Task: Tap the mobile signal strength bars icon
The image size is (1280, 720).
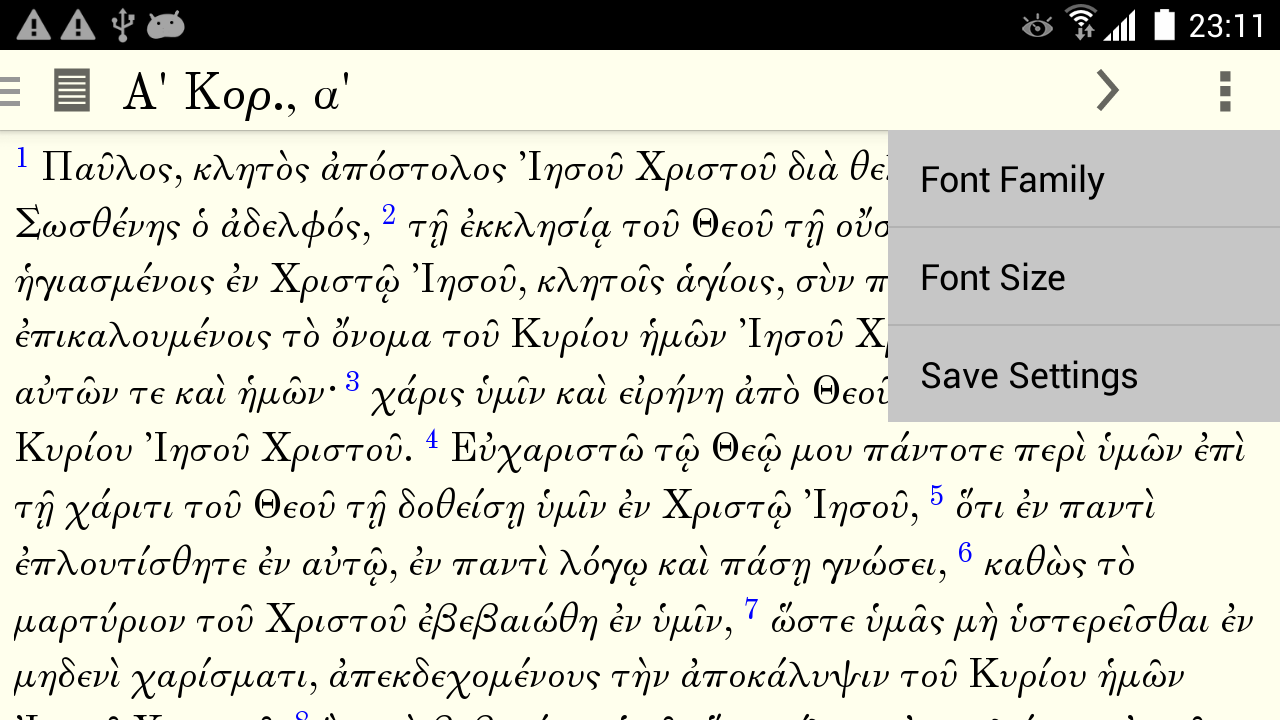Action: tap(1120, 25)
